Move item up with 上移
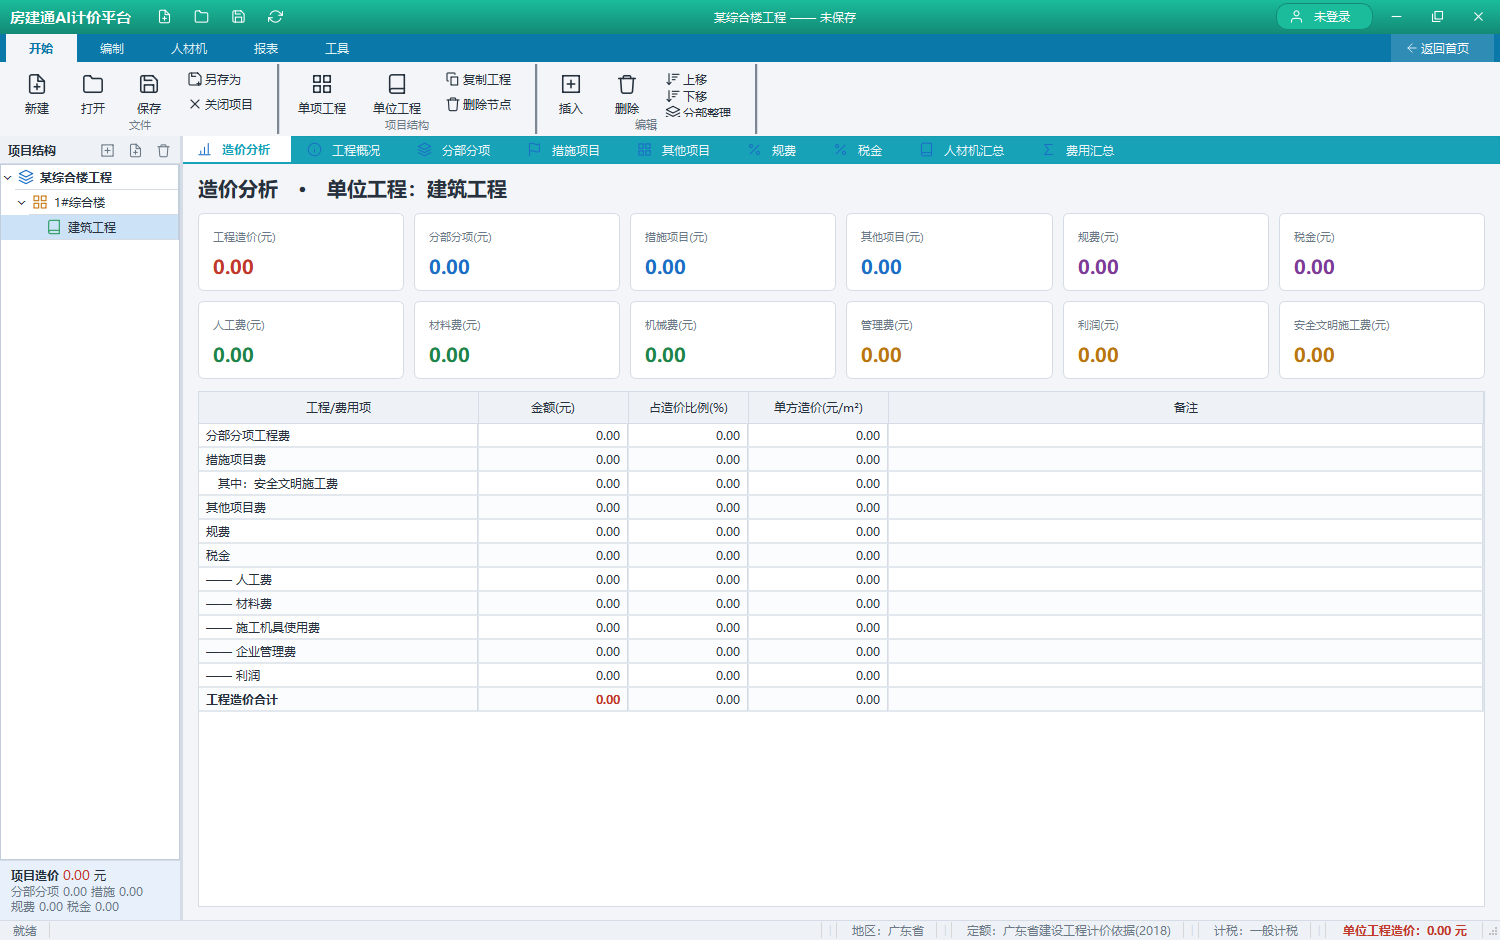This screenshot has width=1500, height=940. click(x=687, y=79)
